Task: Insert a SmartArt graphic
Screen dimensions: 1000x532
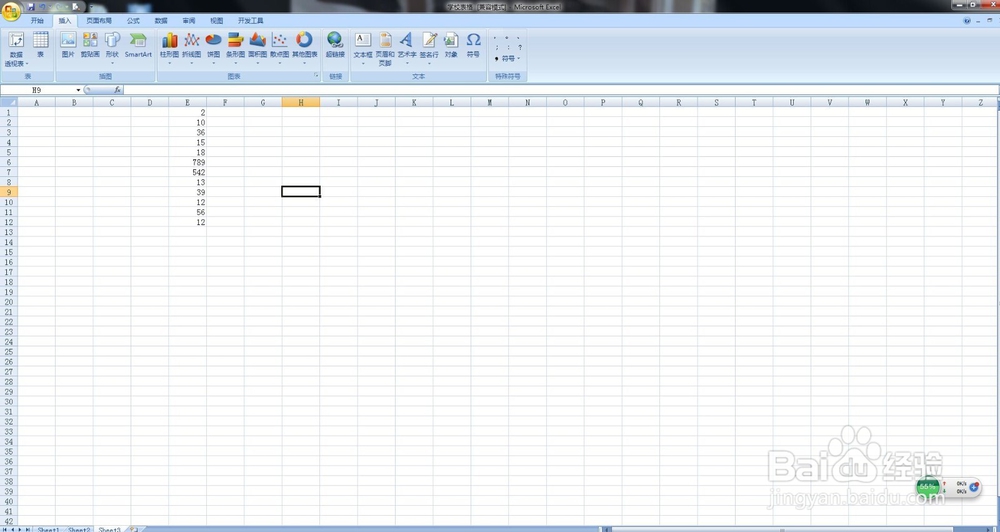Action: tap(138, 45)
